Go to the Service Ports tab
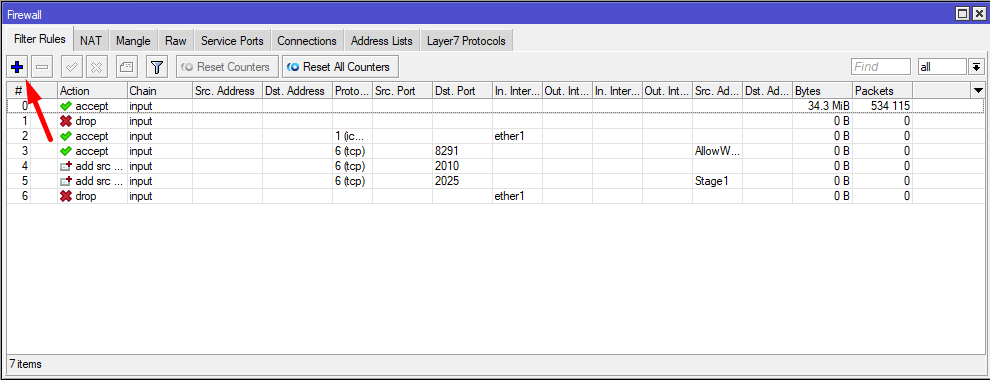Viewport: 990px width, 380px height. (232, 41)
